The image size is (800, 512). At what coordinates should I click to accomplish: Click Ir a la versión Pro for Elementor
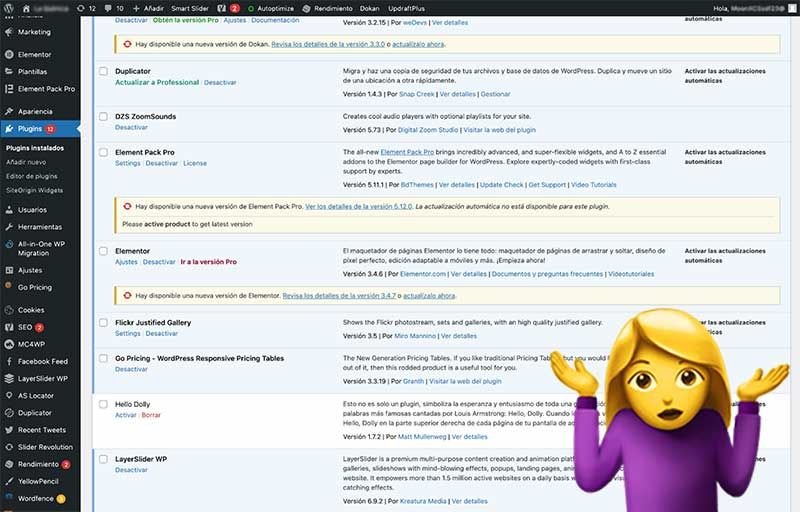[209, 262]
